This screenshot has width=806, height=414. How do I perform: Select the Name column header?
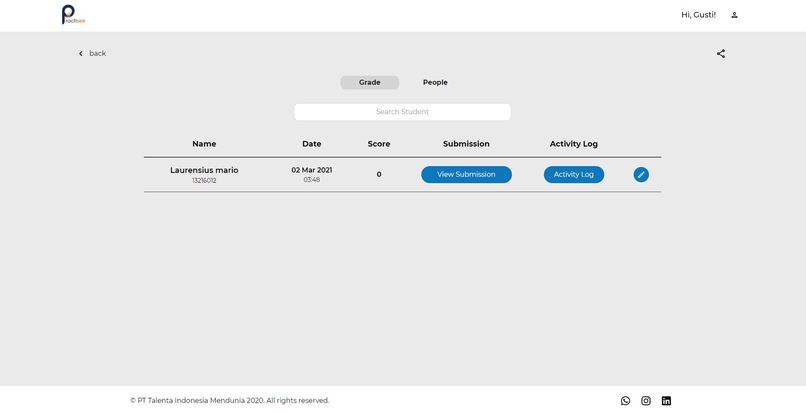[x=204, y=144]
